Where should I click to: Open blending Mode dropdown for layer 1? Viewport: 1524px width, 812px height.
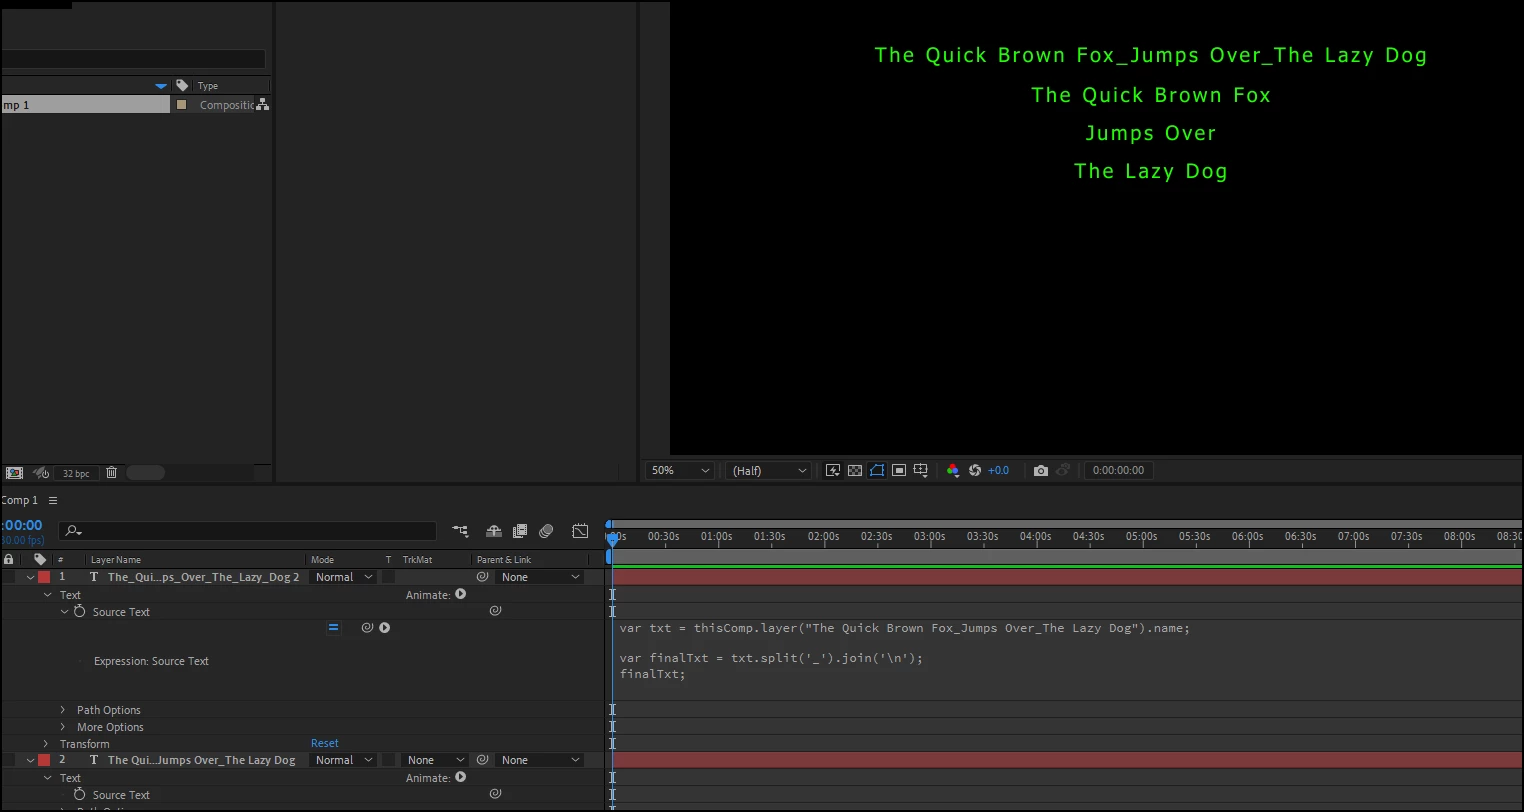pyautogui.click(x=344, y=577)
